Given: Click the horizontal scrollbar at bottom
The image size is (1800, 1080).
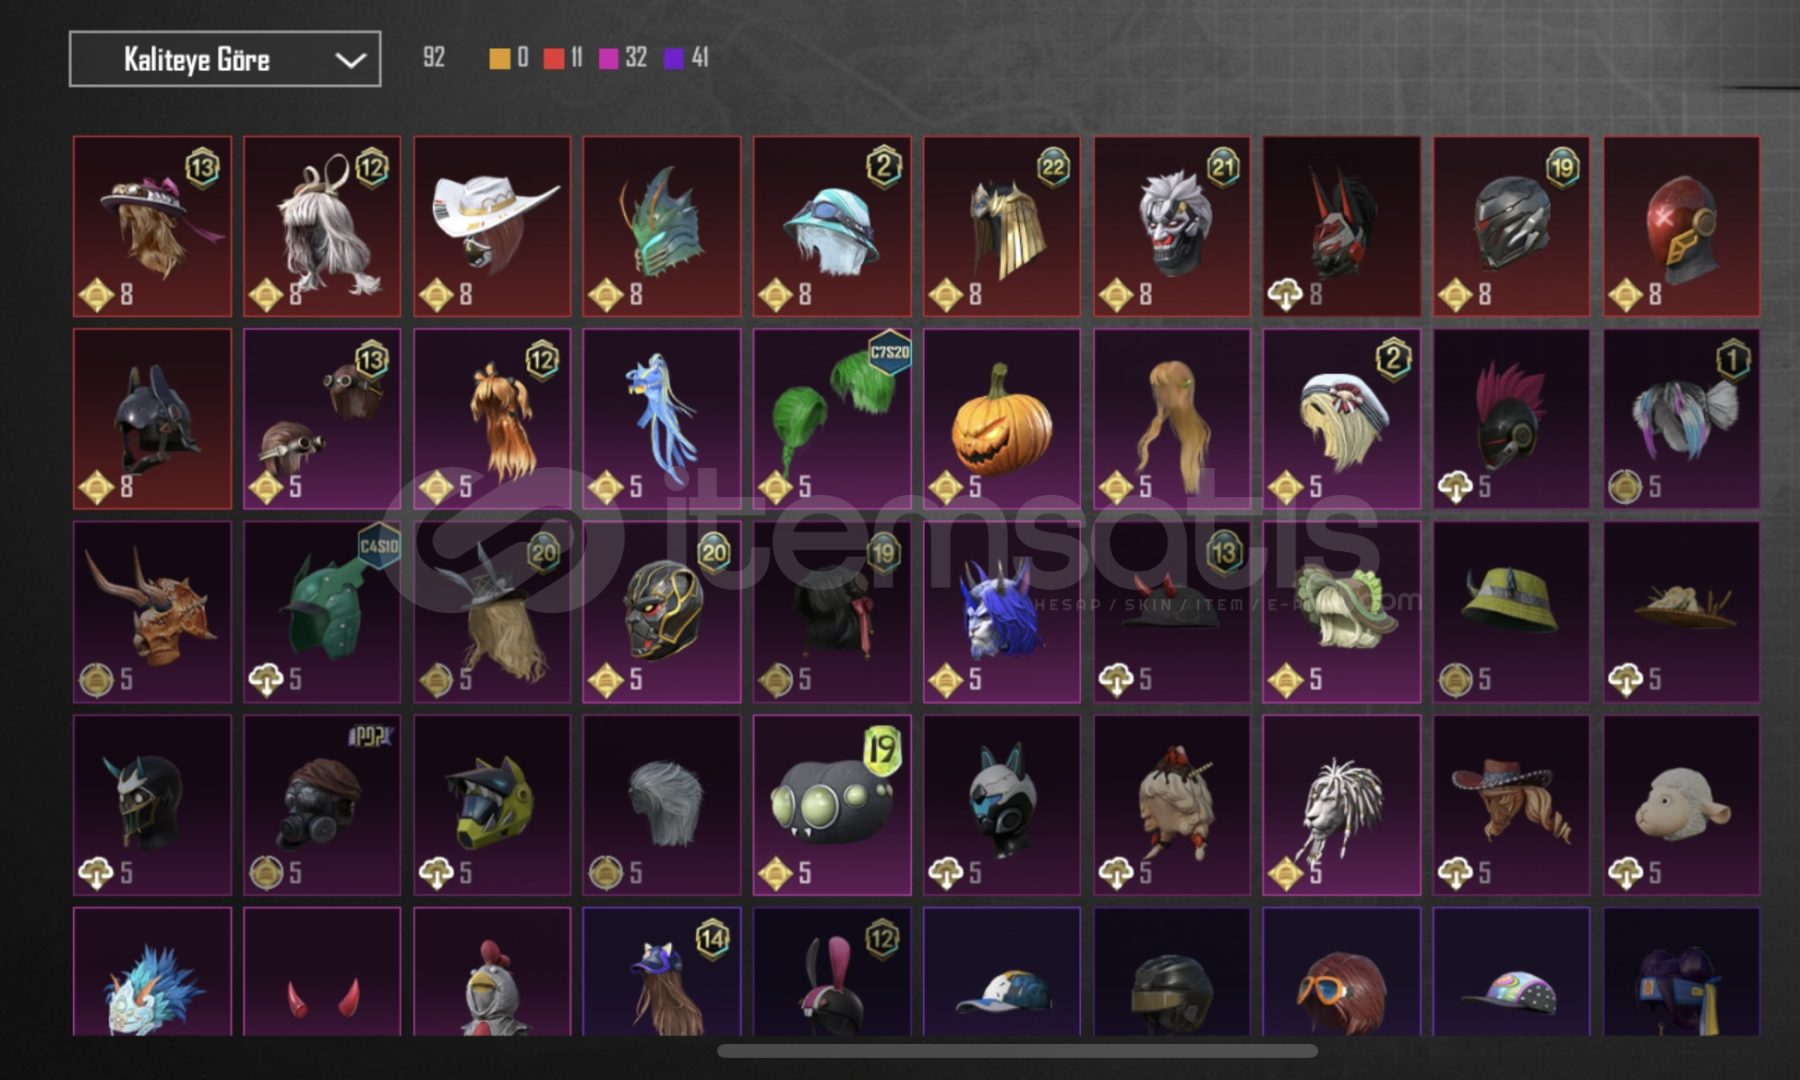Looking at the screenshot, I should 1017,1051.
